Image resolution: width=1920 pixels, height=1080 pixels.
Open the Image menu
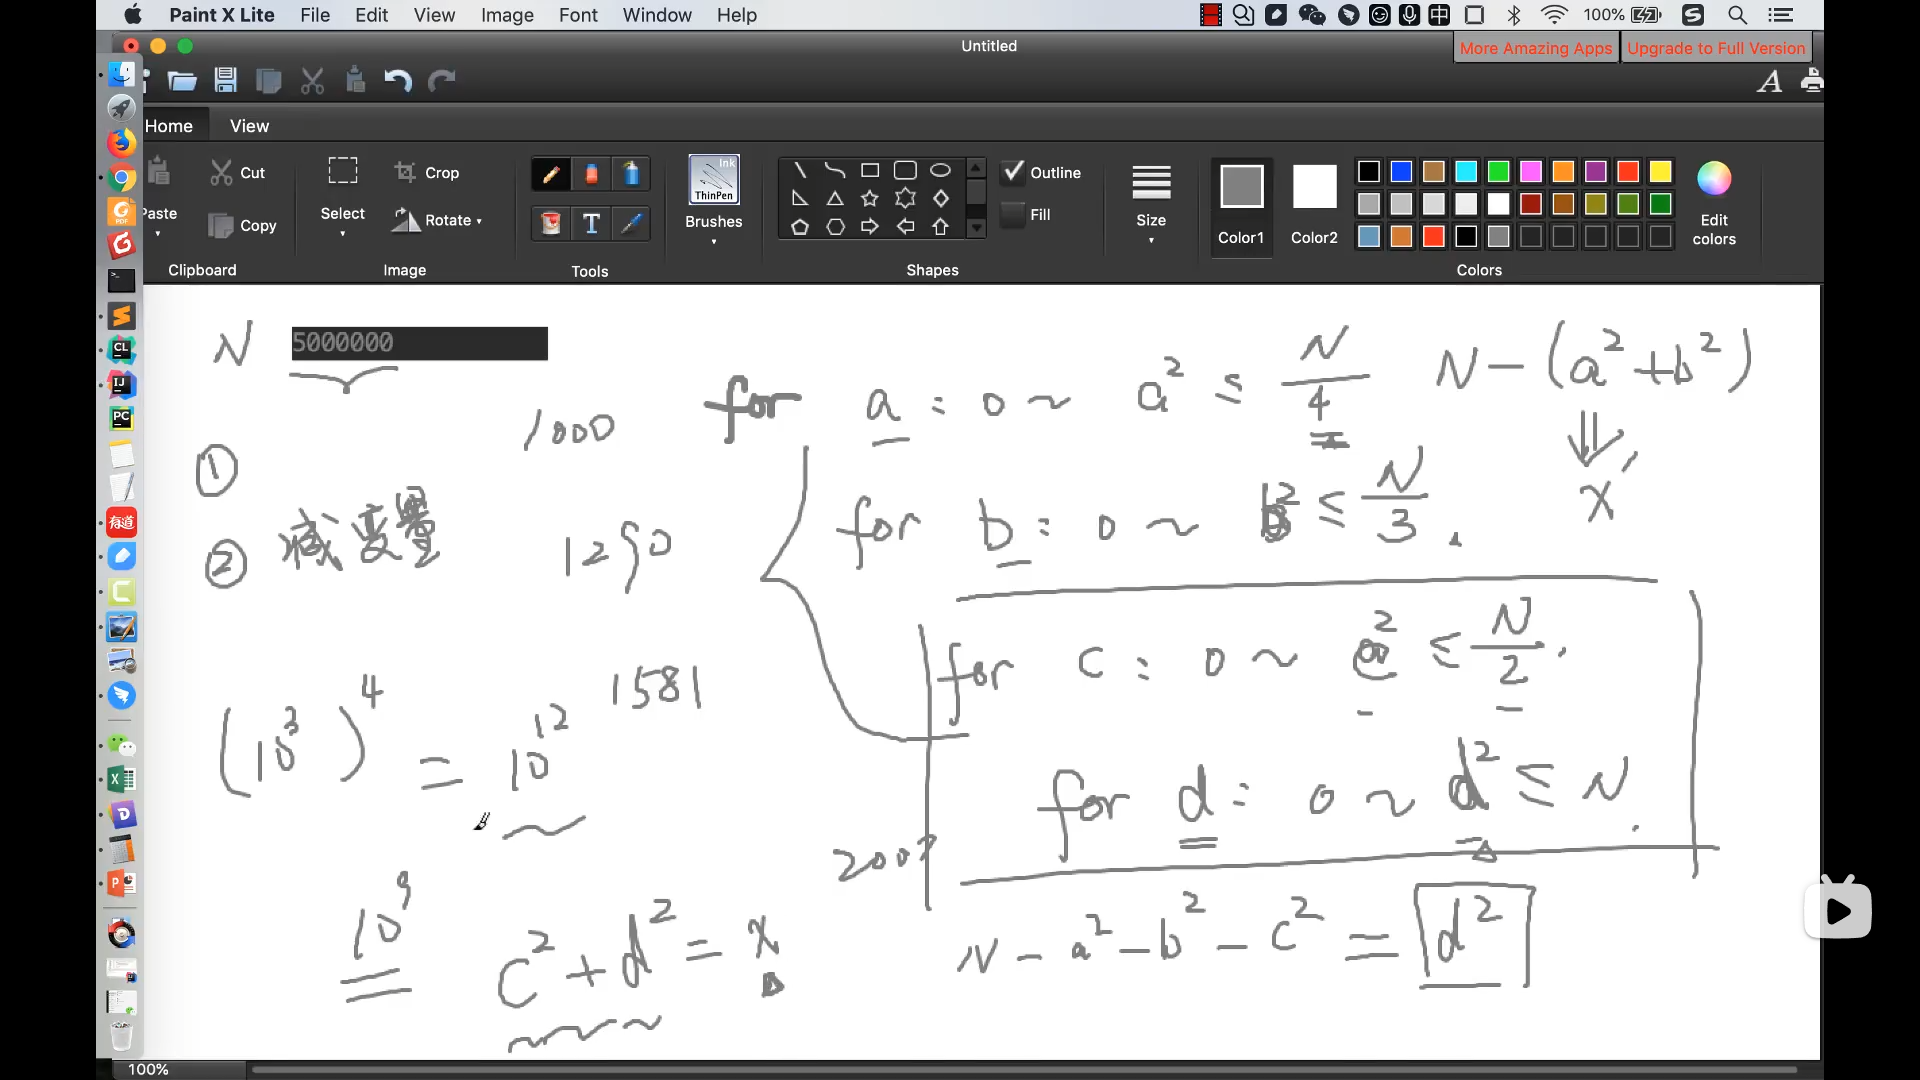click(506, 15)
